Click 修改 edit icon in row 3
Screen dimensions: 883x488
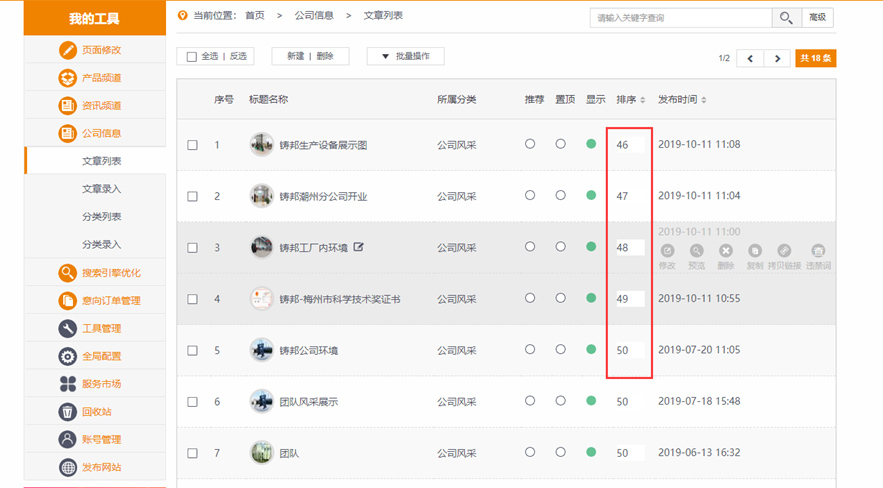pyautogui.click(x=667, y=251)
